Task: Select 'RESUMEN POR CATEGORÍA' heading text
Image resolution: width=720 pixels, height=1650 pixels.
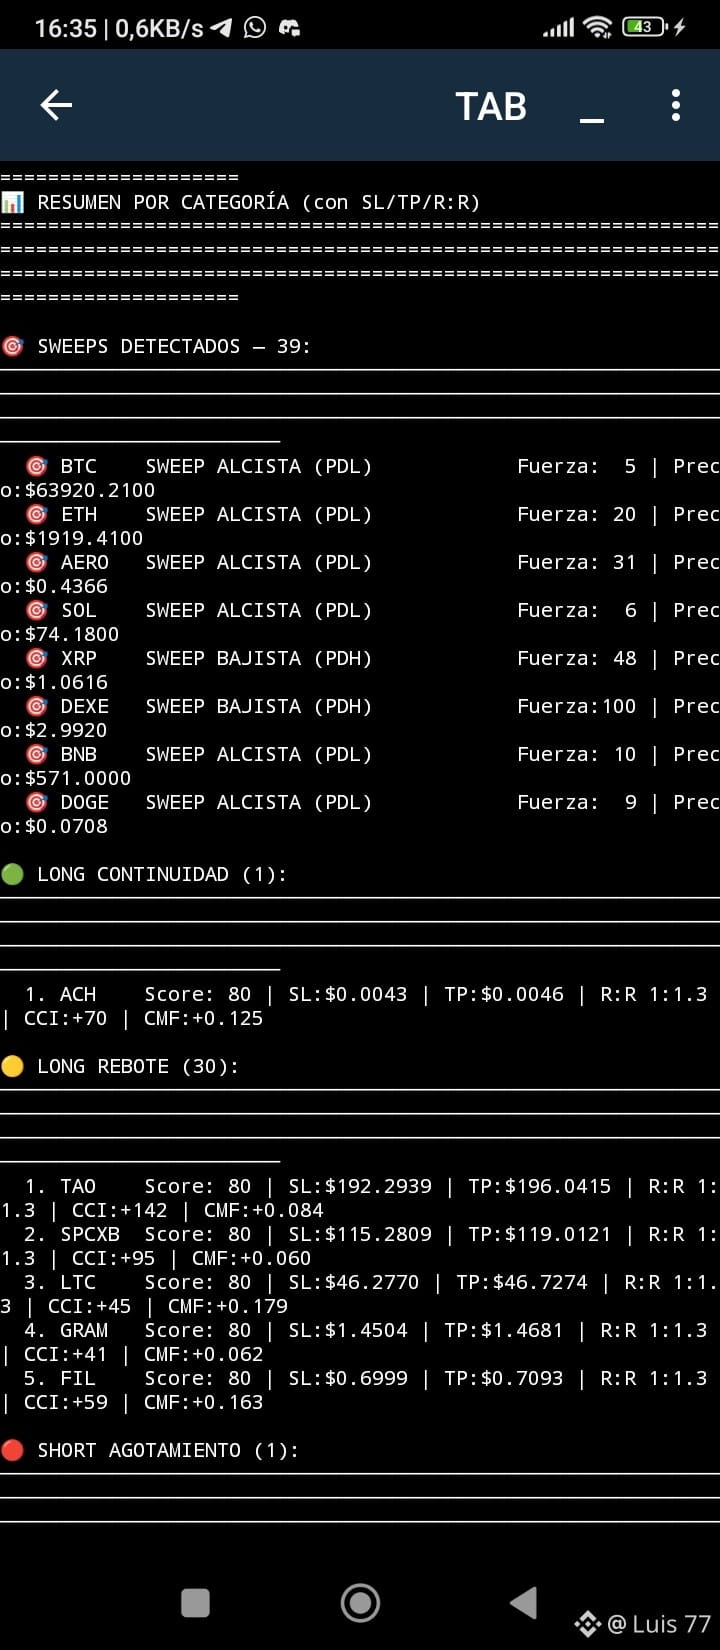Action: click(x=163, y=202)
